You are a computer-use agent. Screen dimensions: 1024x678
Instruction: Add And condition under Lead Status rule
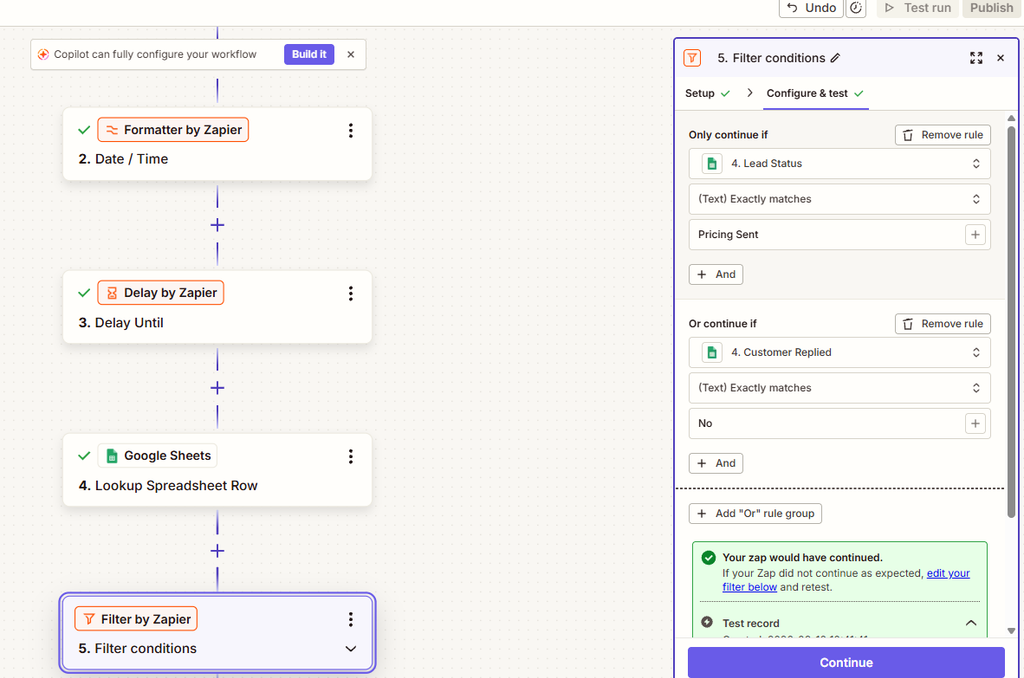pos(716,274)
